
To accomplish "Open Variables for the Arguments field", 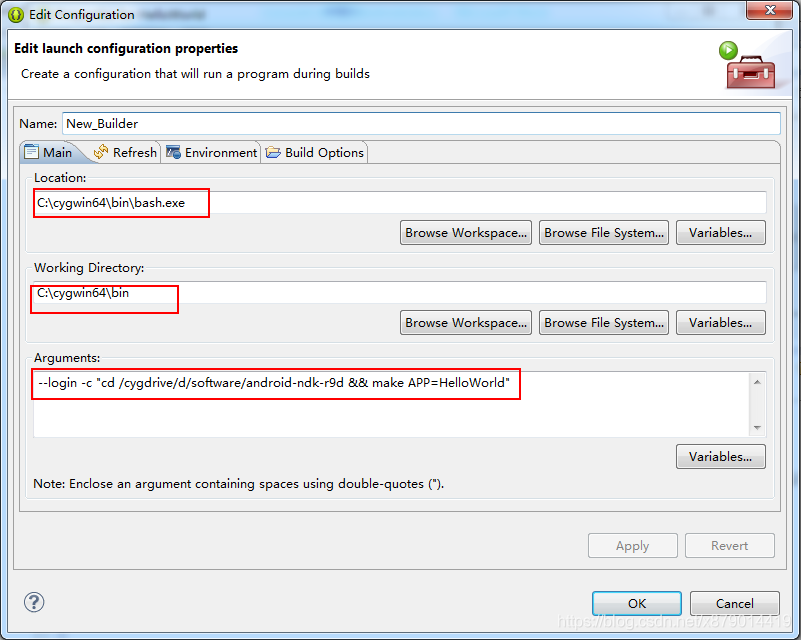I will click(720, 457).
